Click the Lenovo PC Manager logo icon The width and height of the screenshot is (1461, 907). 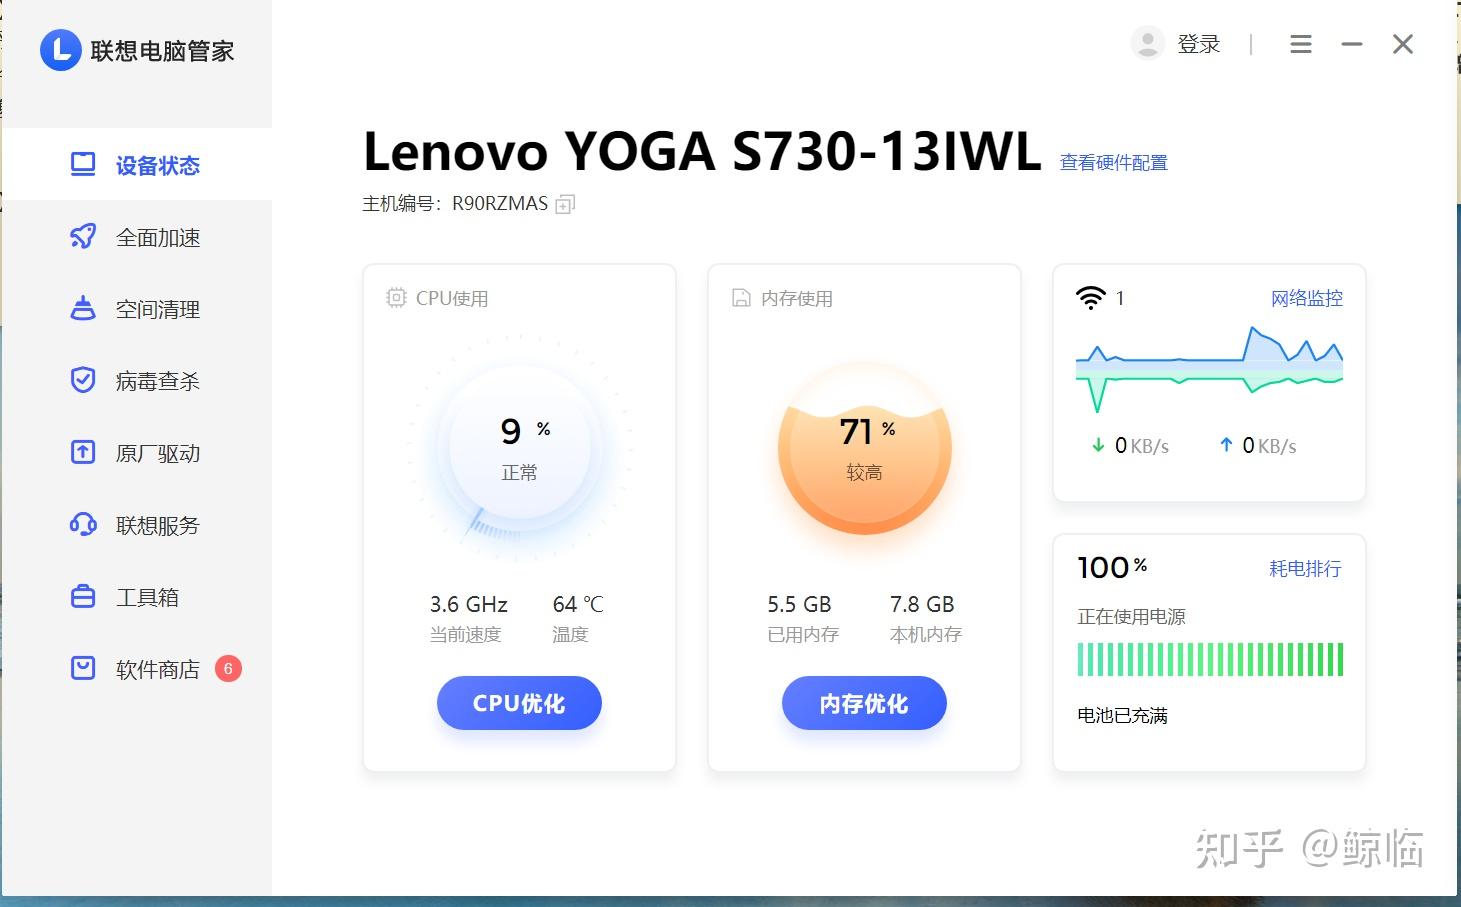click(60, 50)
